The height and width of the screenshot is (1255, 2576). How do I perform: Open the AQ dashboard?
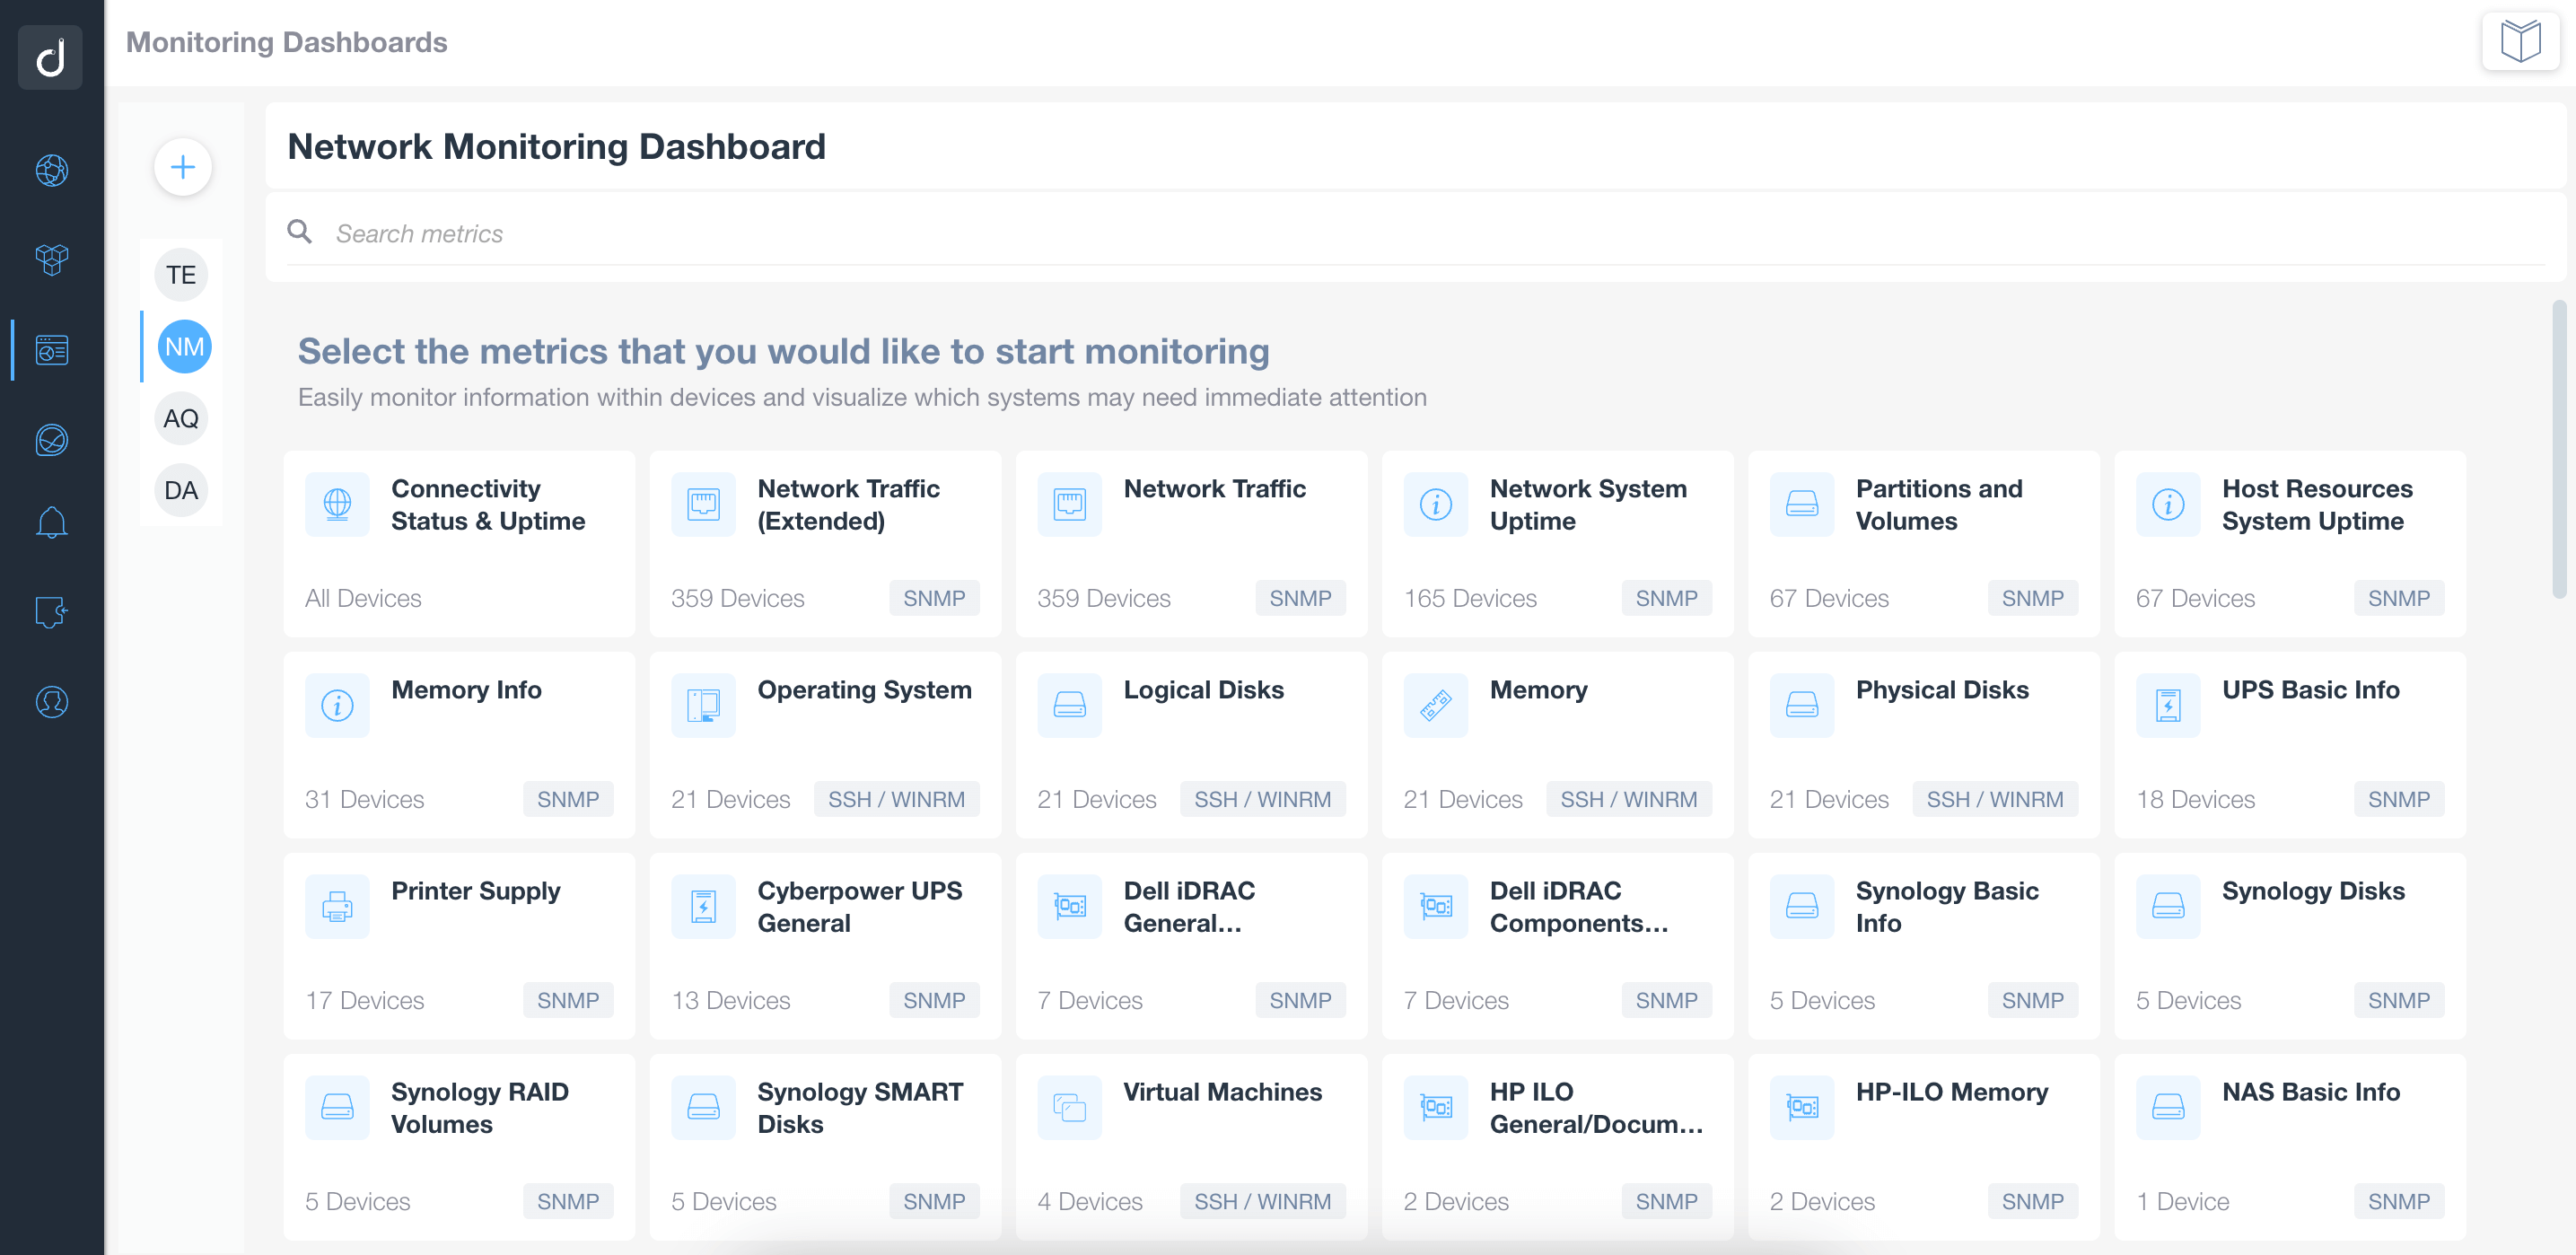182,417
